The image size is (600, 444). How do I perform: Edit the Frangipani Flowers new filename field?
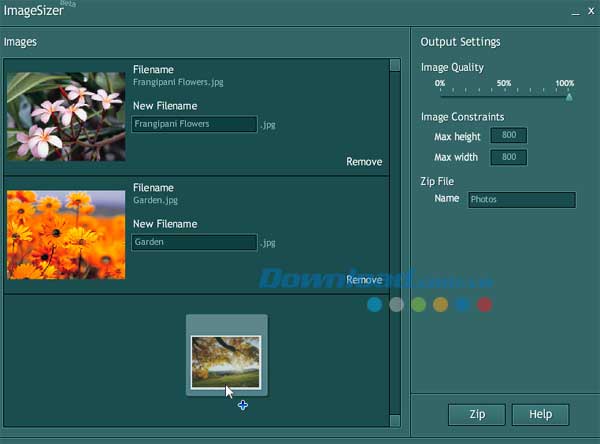coord(194,124)
